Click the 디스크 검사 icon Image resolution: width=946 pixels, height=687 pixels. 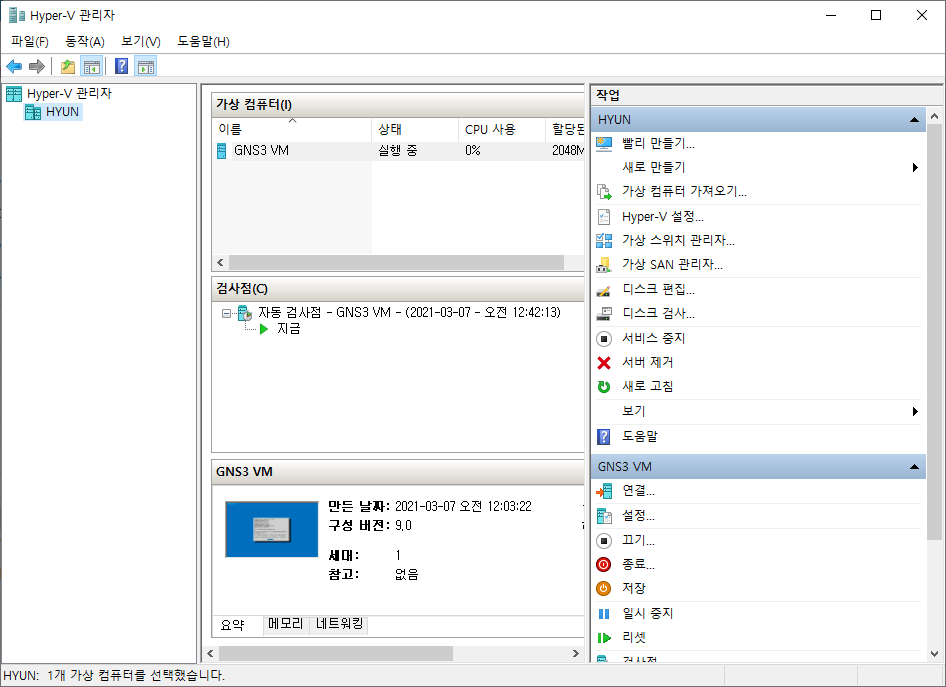tap(604, 314)
